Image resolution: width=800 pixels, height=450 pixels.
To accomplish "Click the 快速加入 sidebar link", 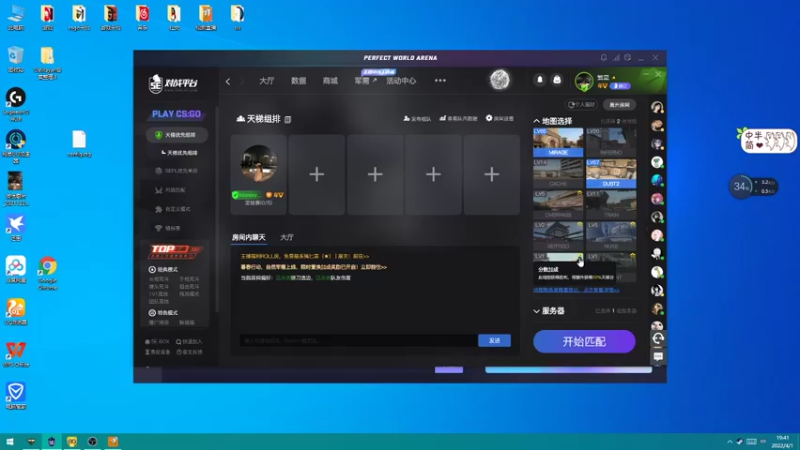I will 189,341.
